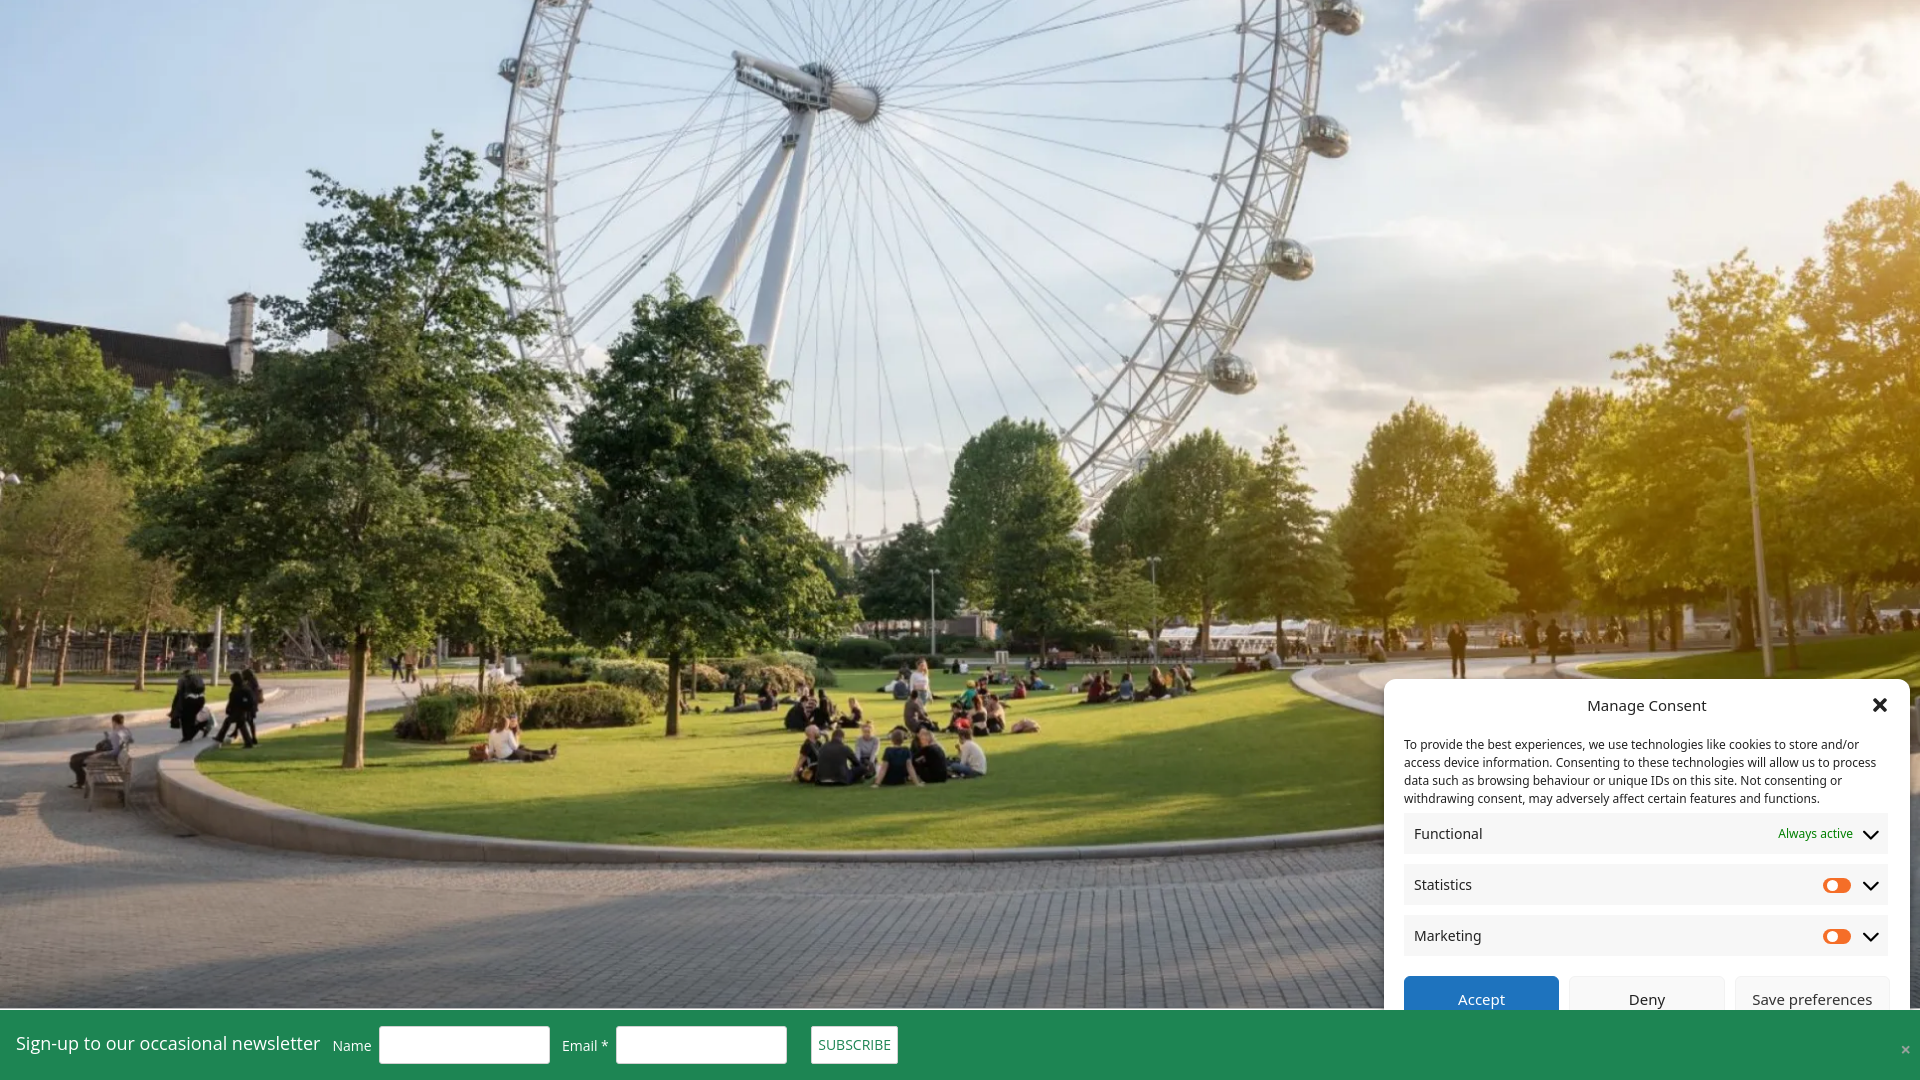
Task: Select the Functional category label
Action: tap(1448, 834)
